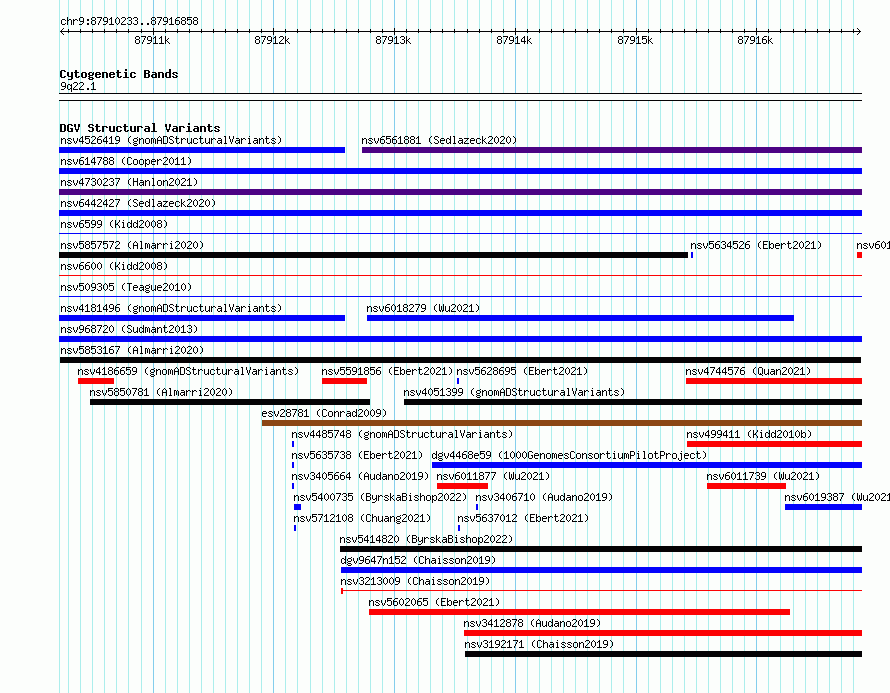Viewport: 890px width, 693px height.
Task: Click the red bar of nsv5602065
Action: coord(579,612)
